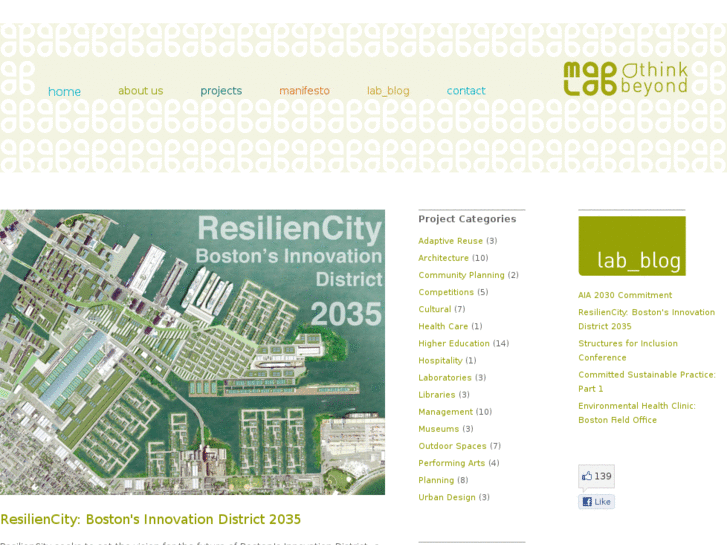Viewport: 727px width, 545px height.
Task: Select the Competitions category
Action: point(446,292)
